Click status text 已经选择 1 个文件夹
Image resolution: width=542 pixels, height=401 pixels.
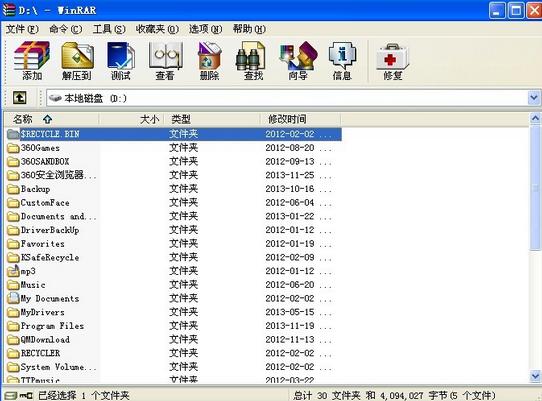pyautogui.click(x=84, y=395)
